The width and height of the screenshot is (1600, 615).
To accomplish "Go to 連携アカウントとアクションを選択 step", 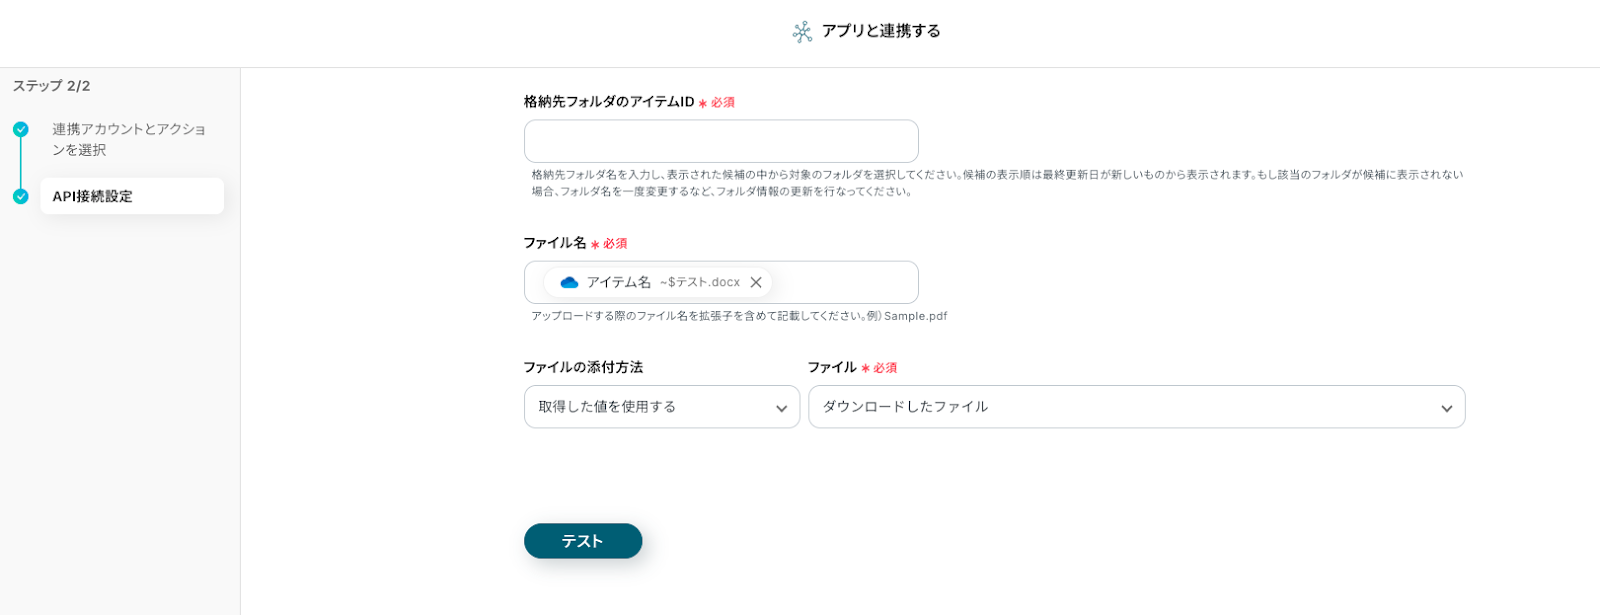I will (129, 140).
